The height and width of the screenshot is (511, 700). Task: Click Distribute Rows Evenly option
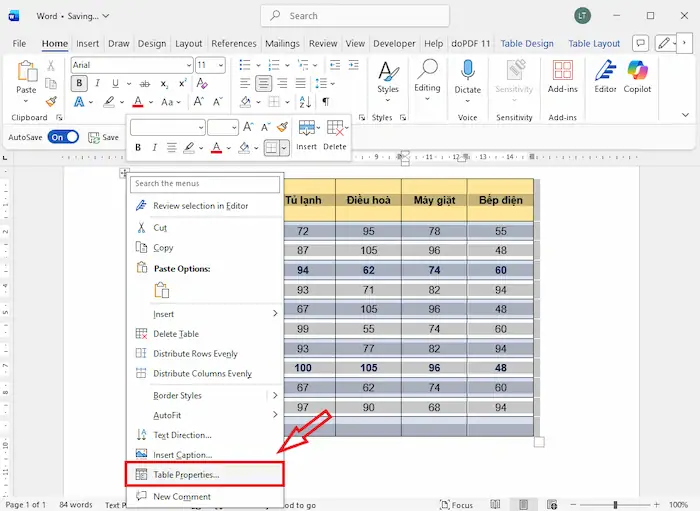[x=195, y=354]
